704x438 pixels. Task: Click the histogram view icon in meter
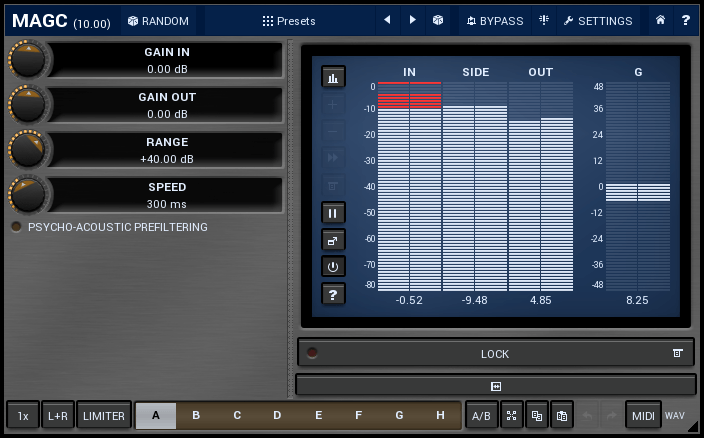[x=333, y=77]
